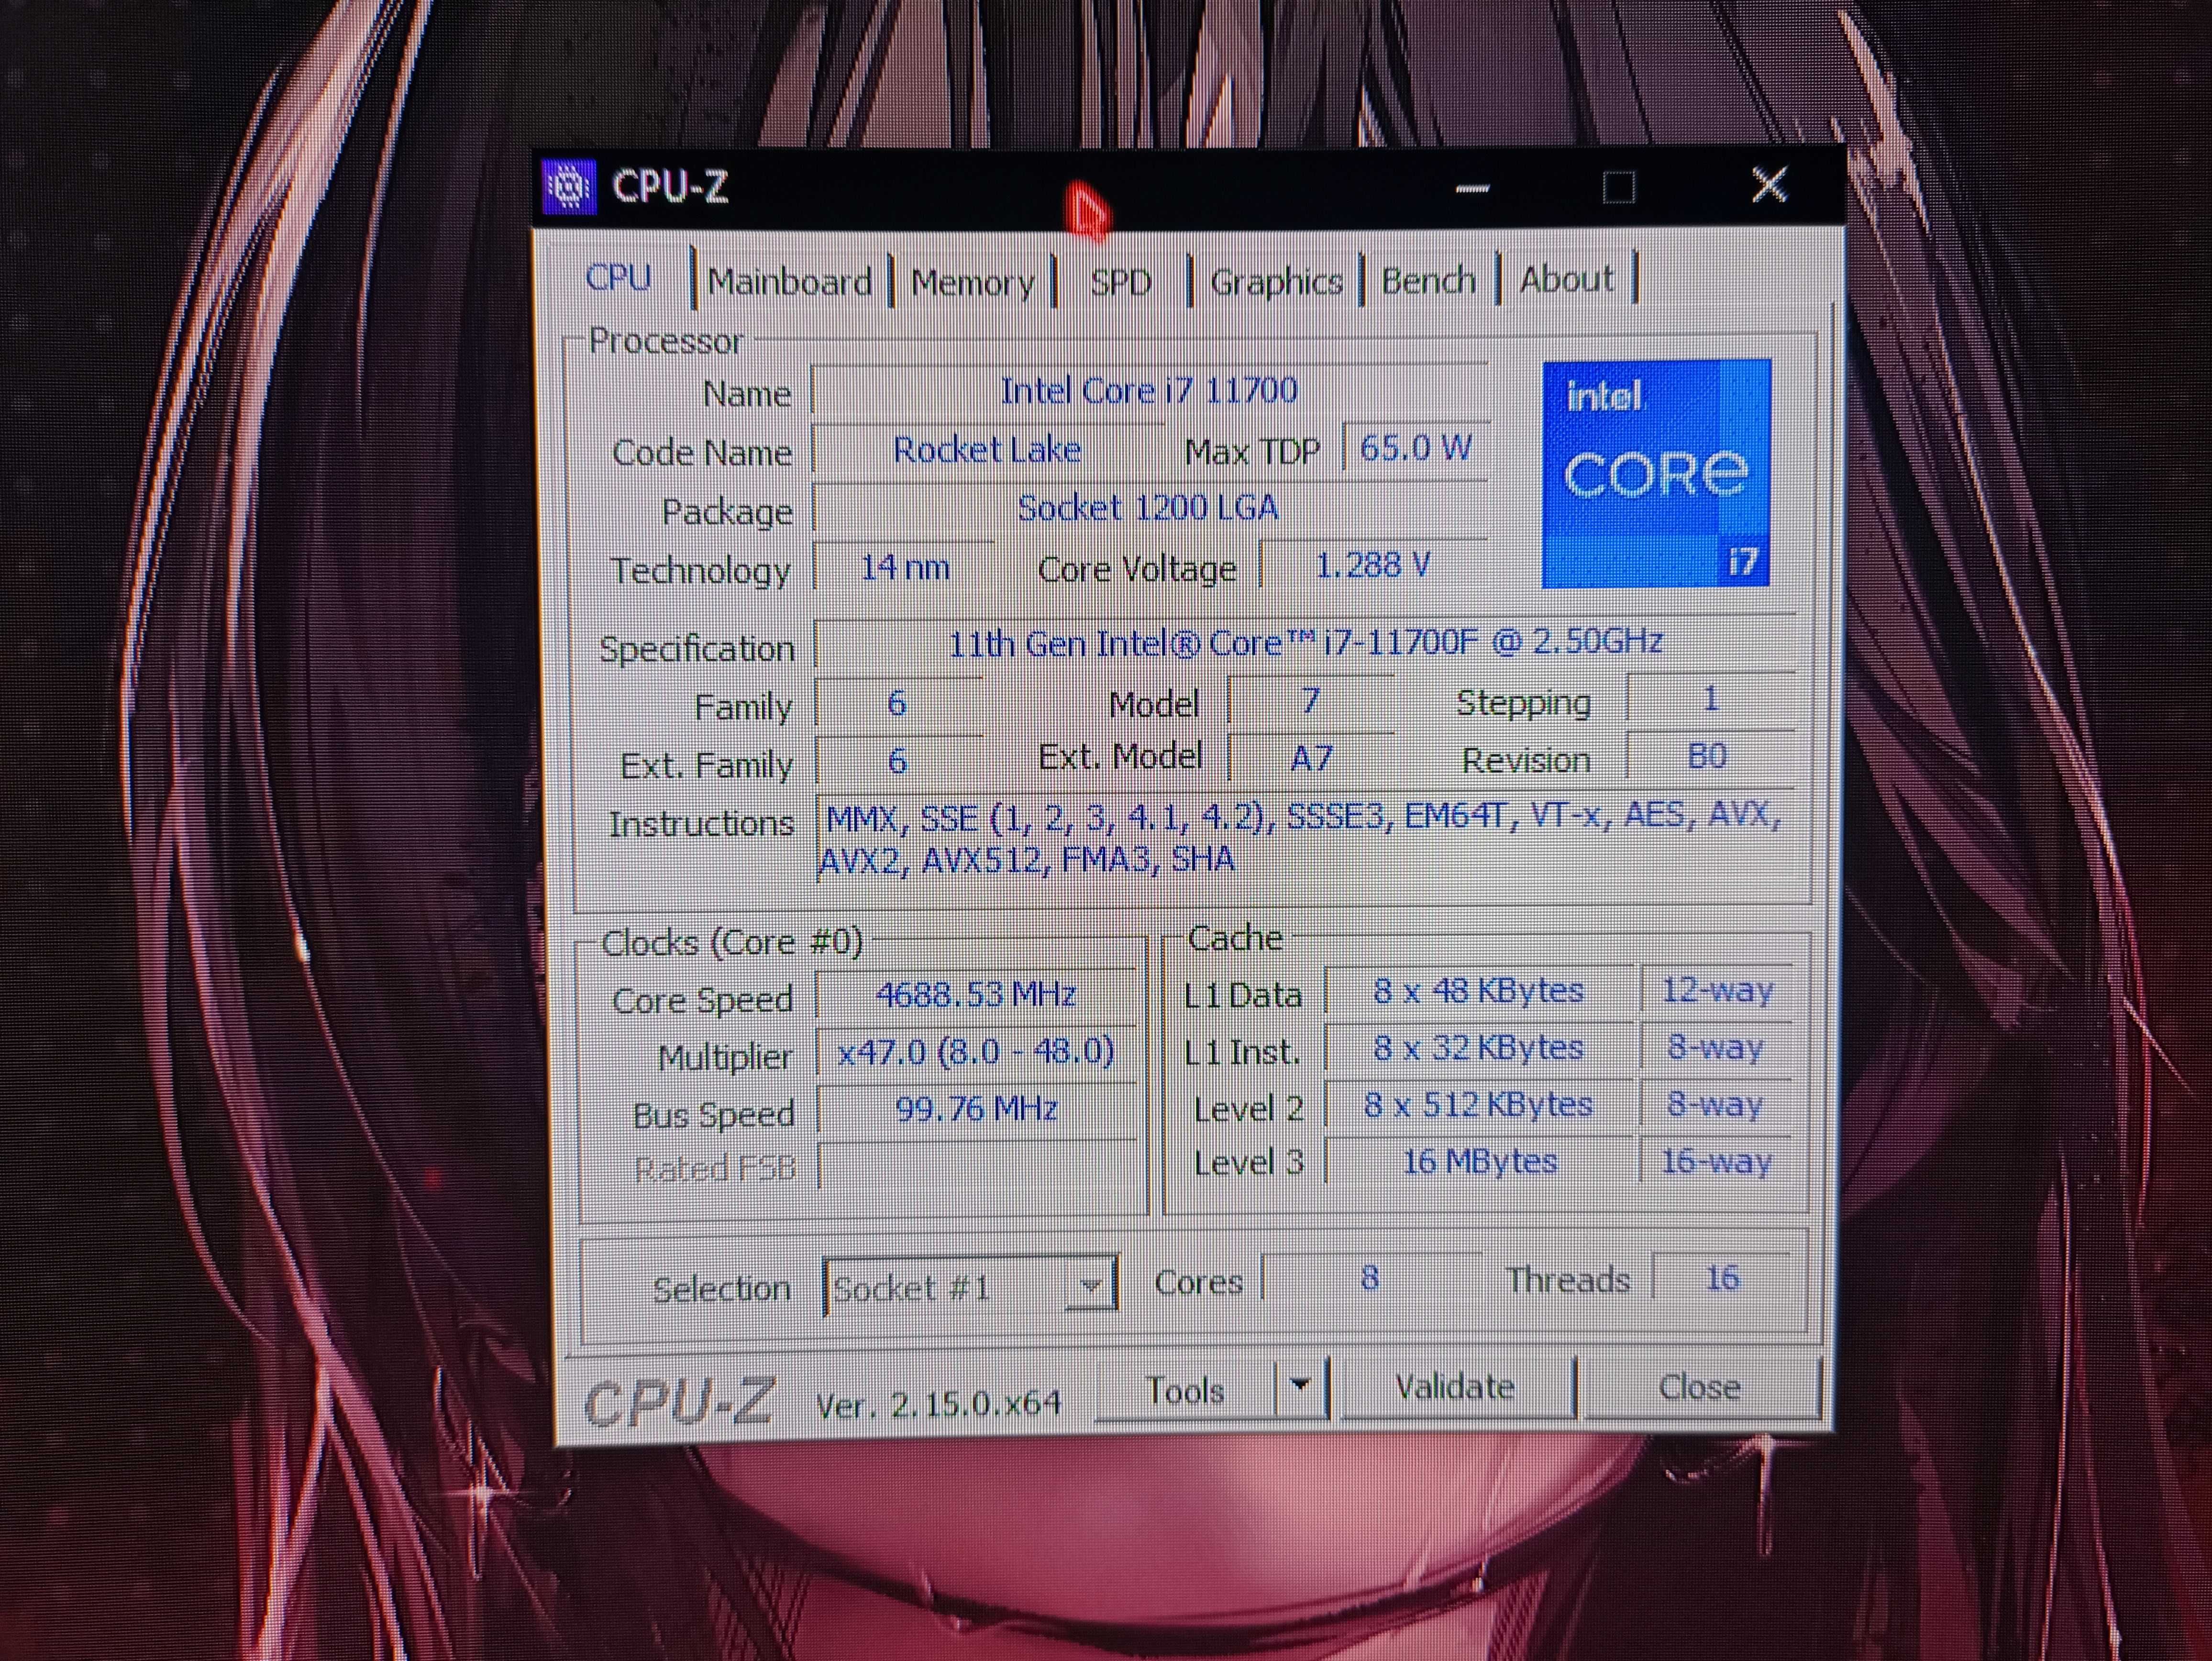Click the Level 2 value 8 x 512 KBytes
This screenshot has height=1661, width=2212.
tap(1479, 1105)
